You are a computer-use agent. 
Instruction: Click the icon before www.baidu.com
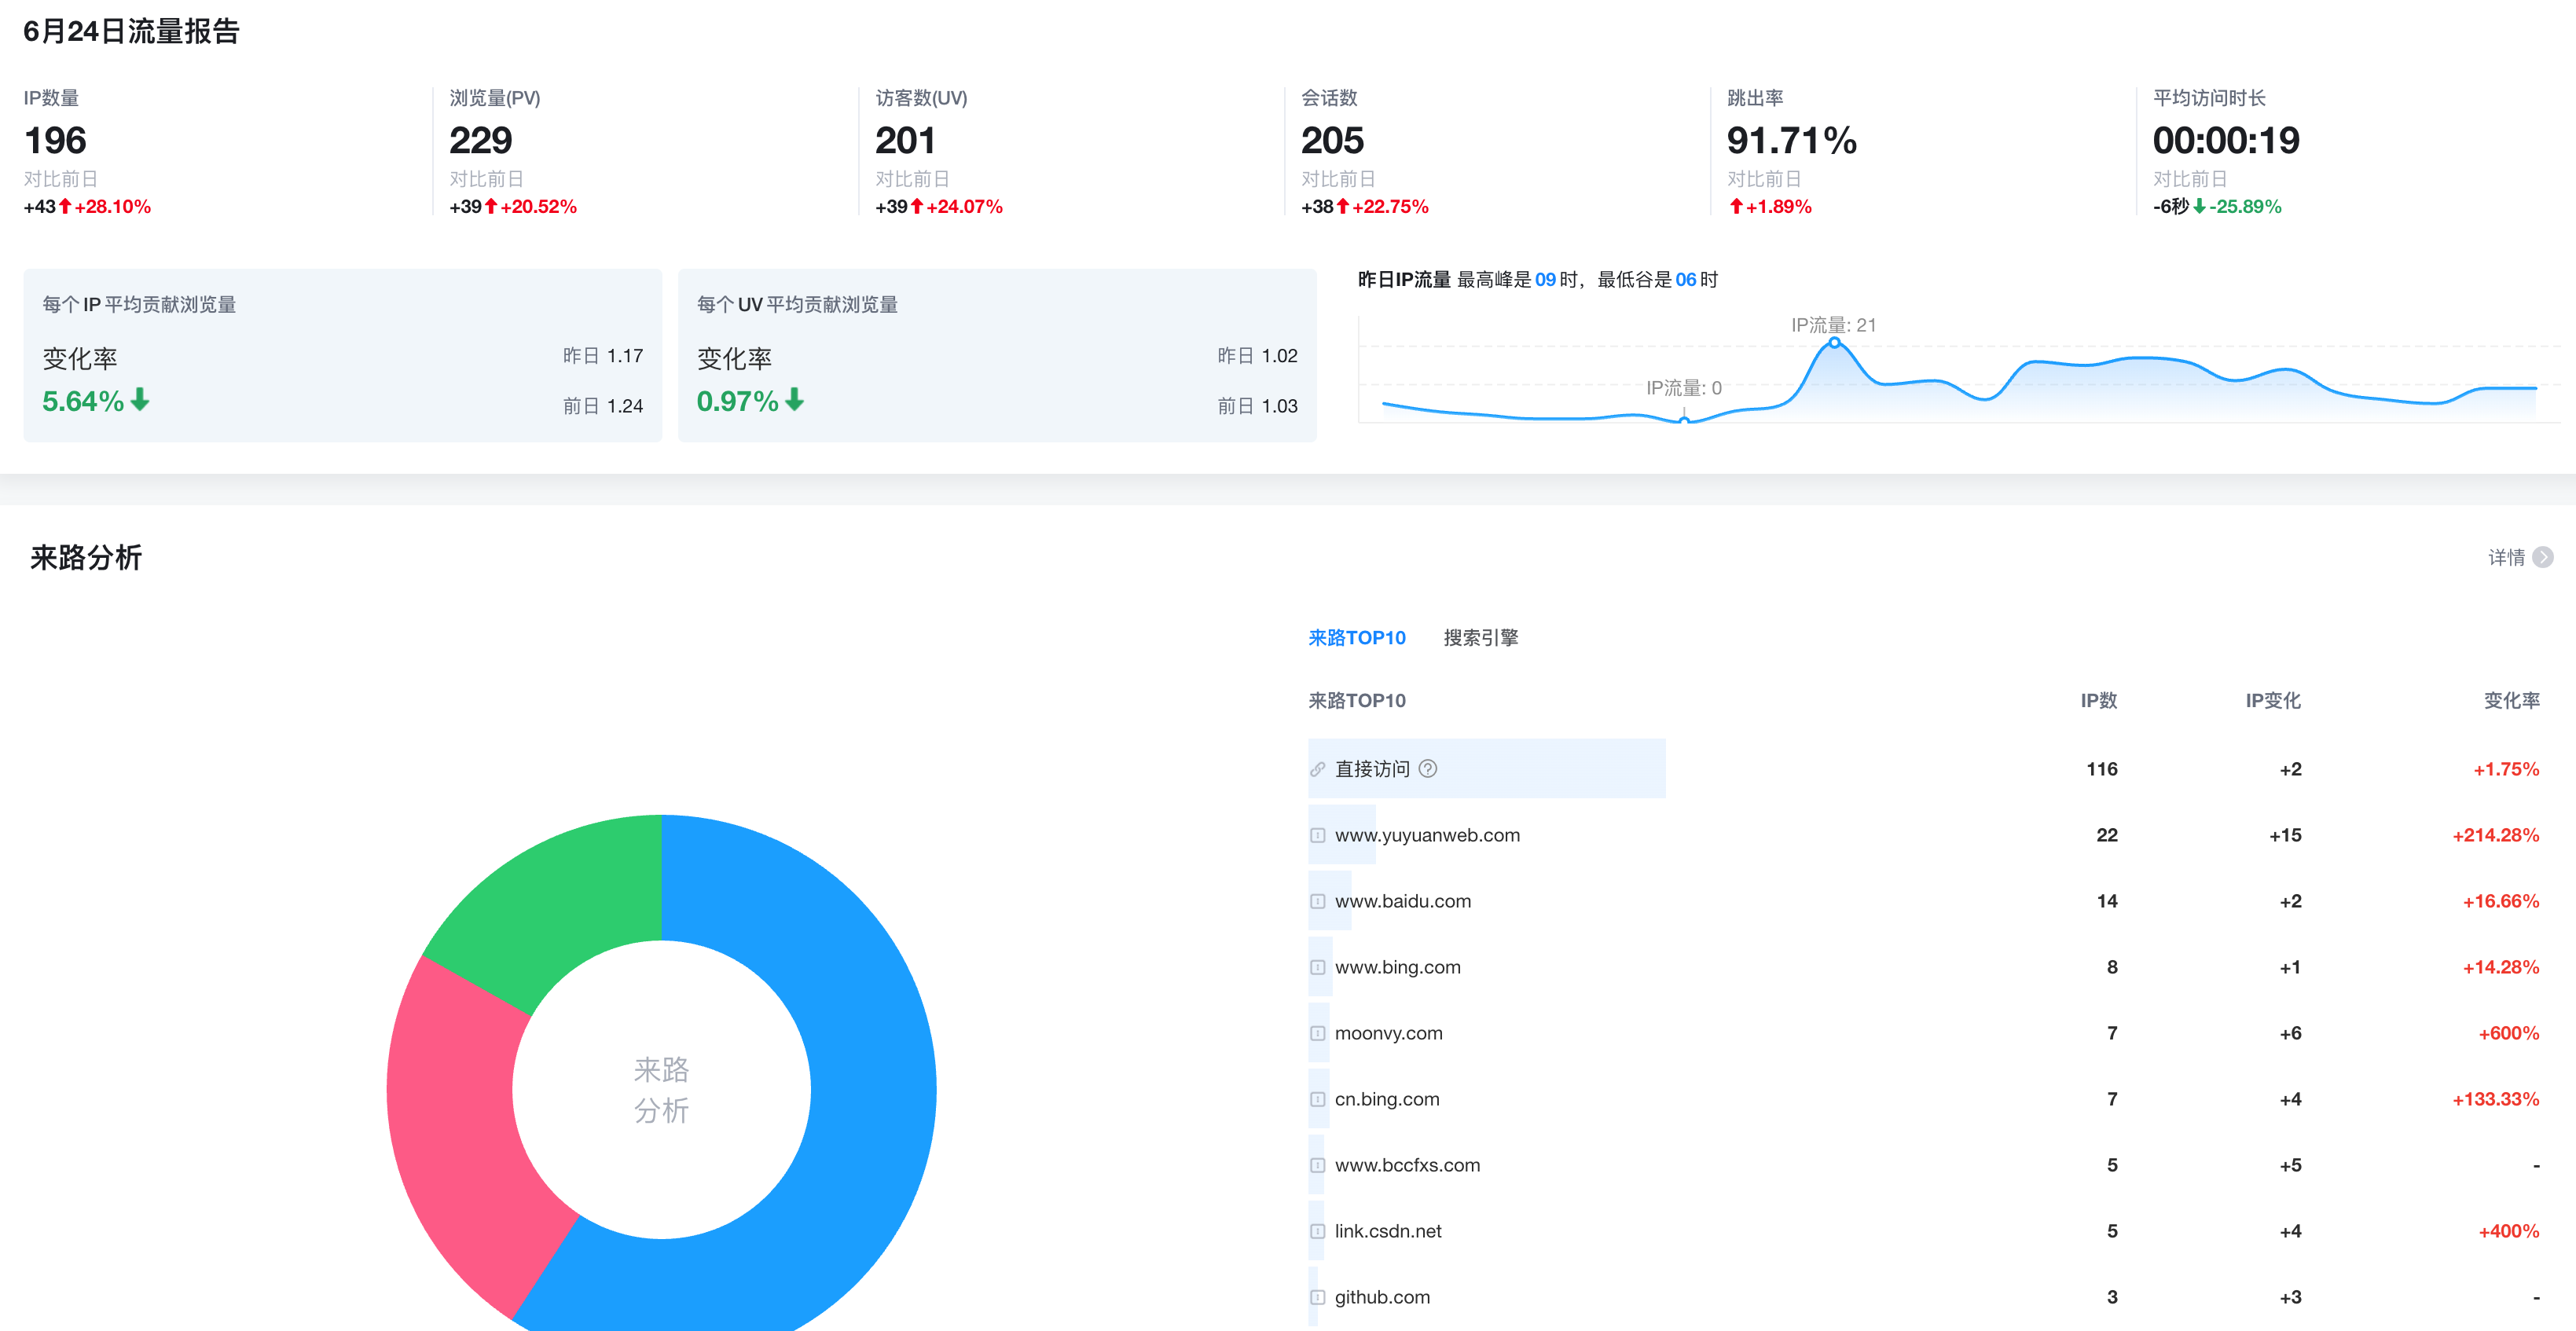[x=1318, y=901]
